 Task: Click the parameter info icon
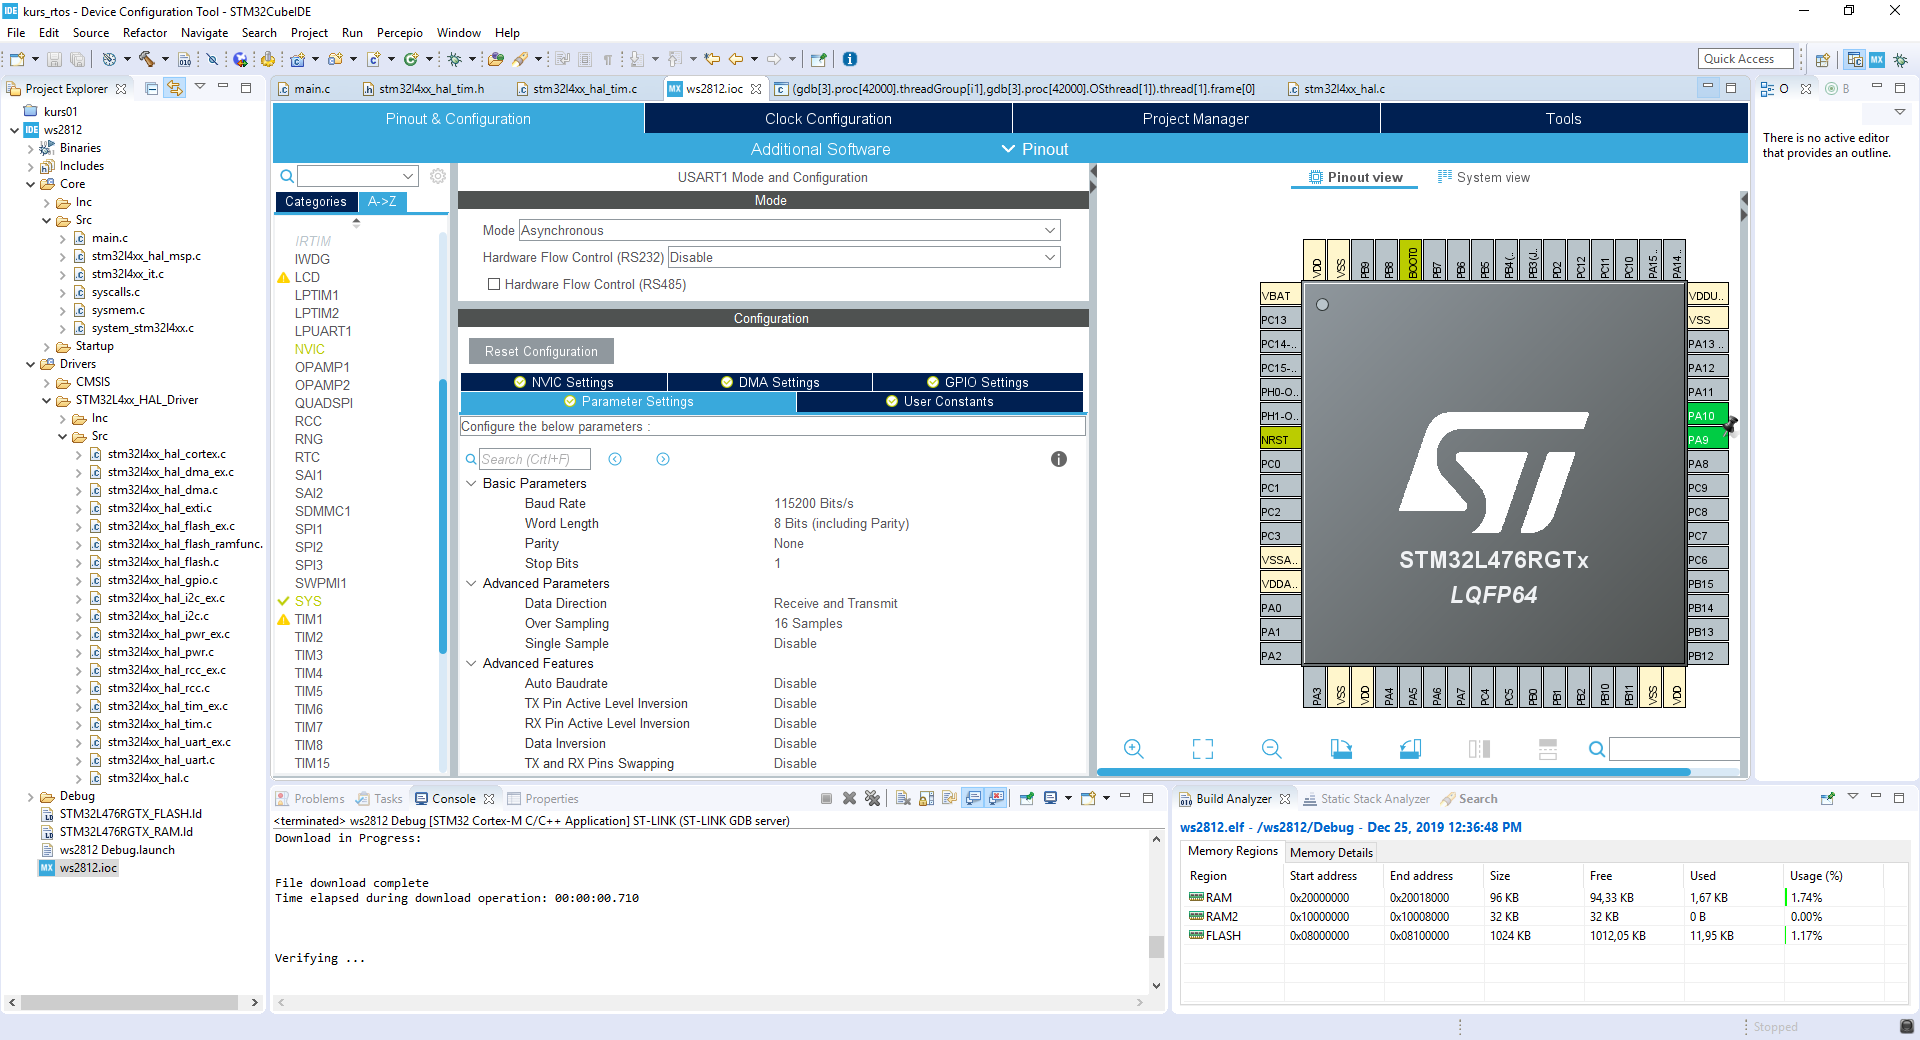tap(1059, 459)
